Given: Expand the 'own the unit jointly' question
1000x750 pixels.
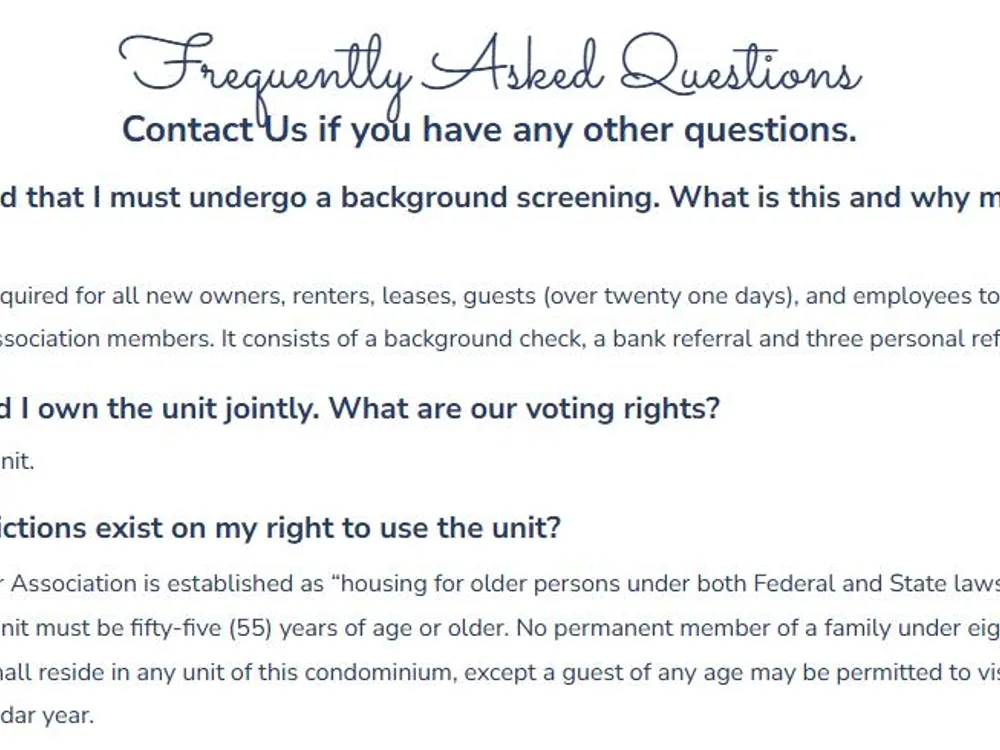Looking at the screenshot, I should tap(360, 408).
